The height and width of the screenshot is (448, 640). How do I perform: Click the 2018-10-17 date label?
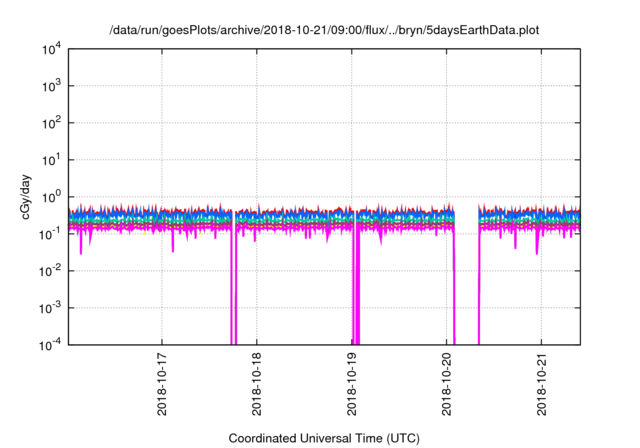pos(162,384)
